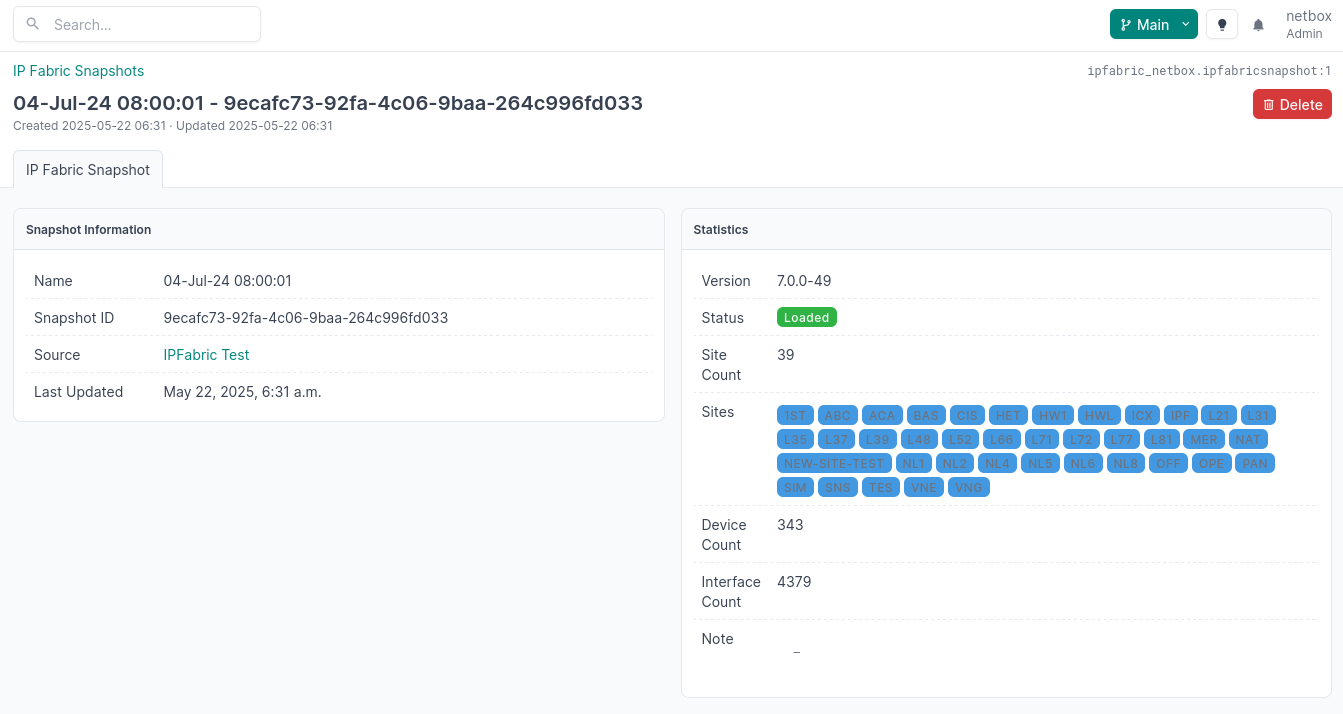1343x714 pixels.
Task: Click the L31 site tag
Action: pos(1258,416)
